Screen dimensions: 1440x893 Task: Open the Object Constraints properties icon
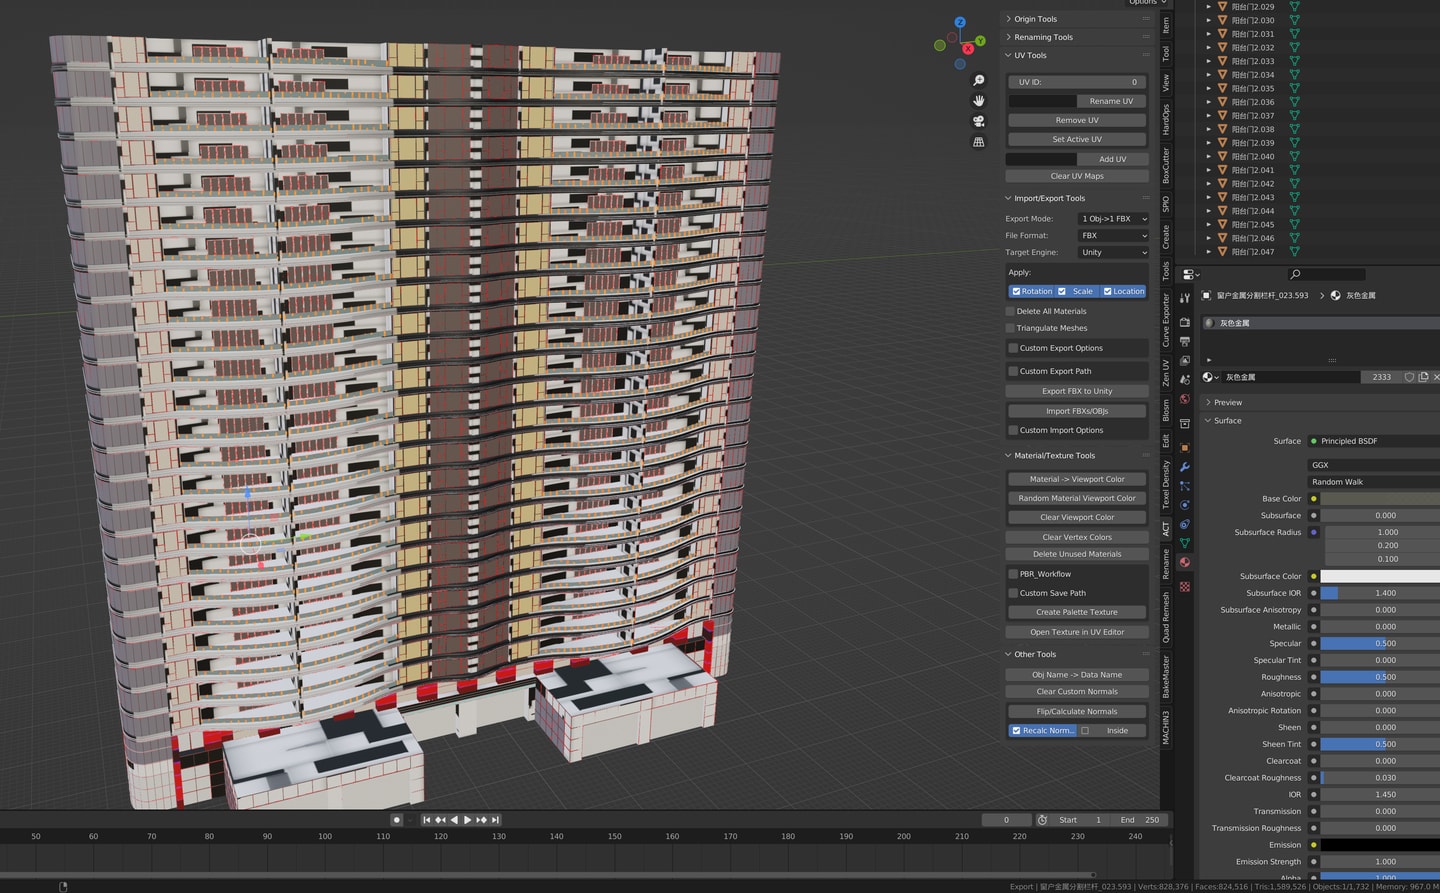[1185, 524]
